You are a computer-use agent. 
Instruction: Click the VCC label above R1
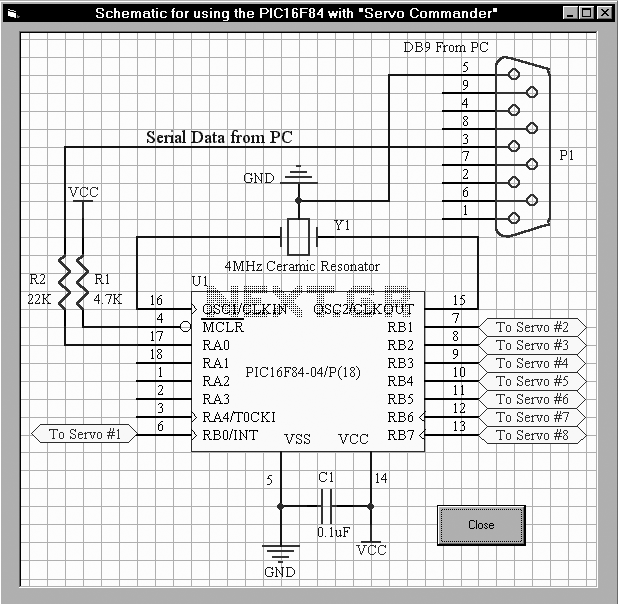click(x=83, y=192)
